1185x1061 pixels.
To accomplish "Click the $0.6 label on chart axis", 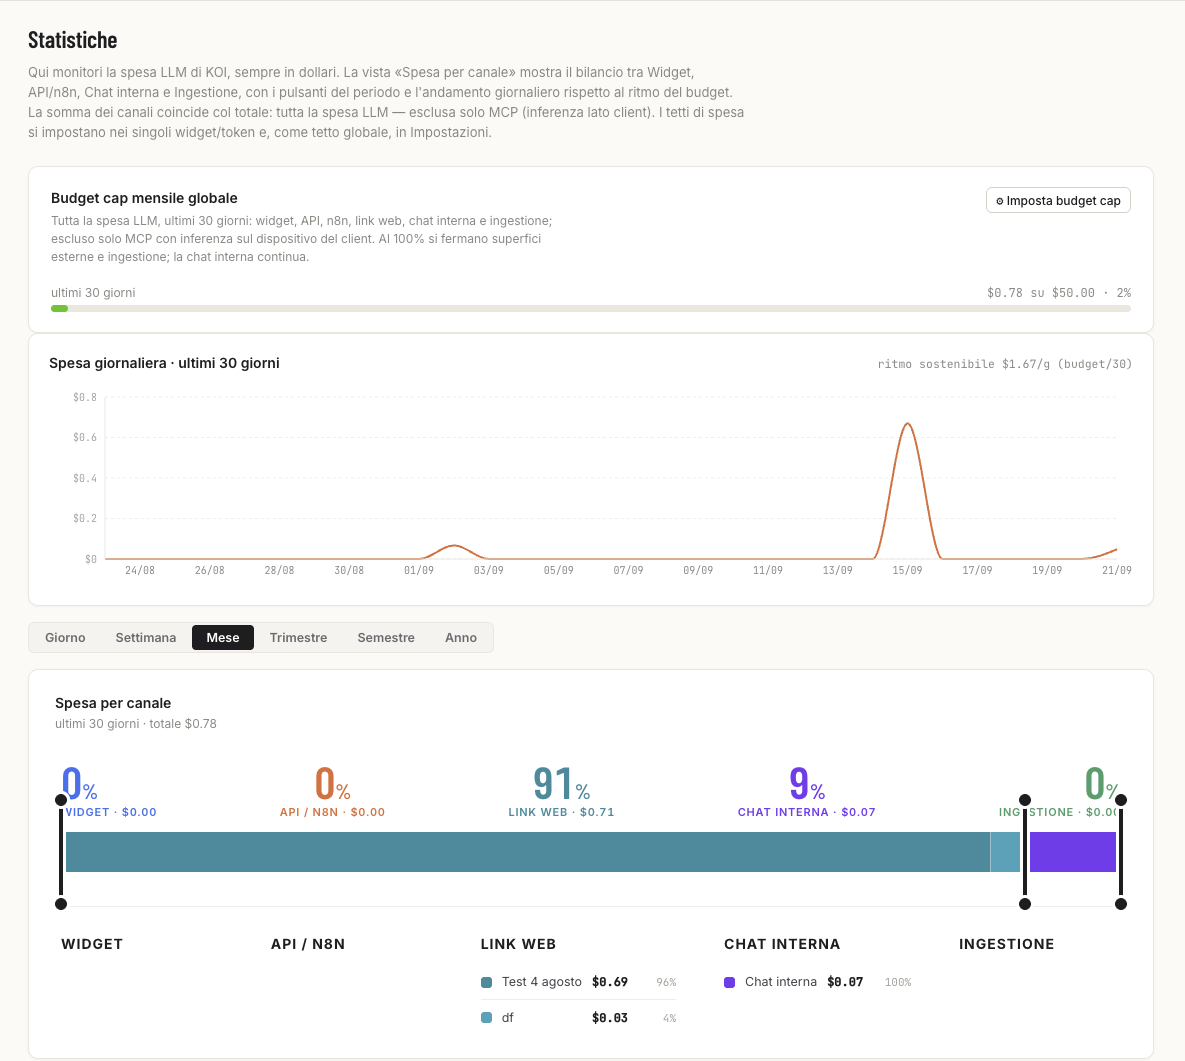I will (x=85, y=438).
